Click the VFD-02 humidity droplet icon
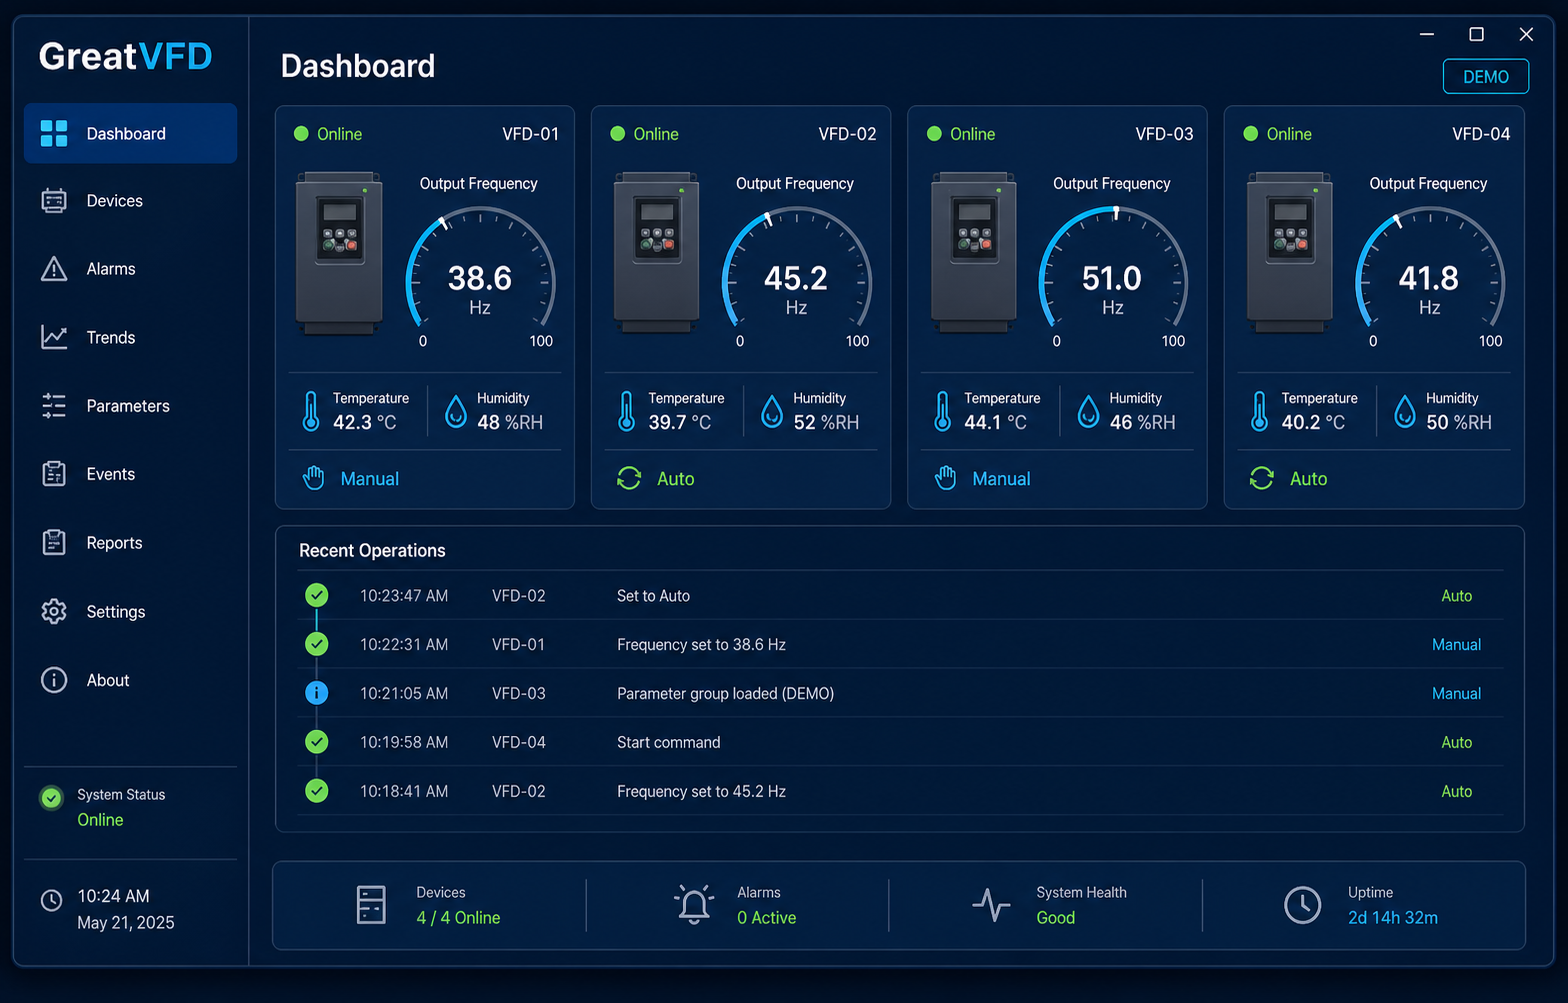This screenshot has height=1003, width=1568. [772, 411]
